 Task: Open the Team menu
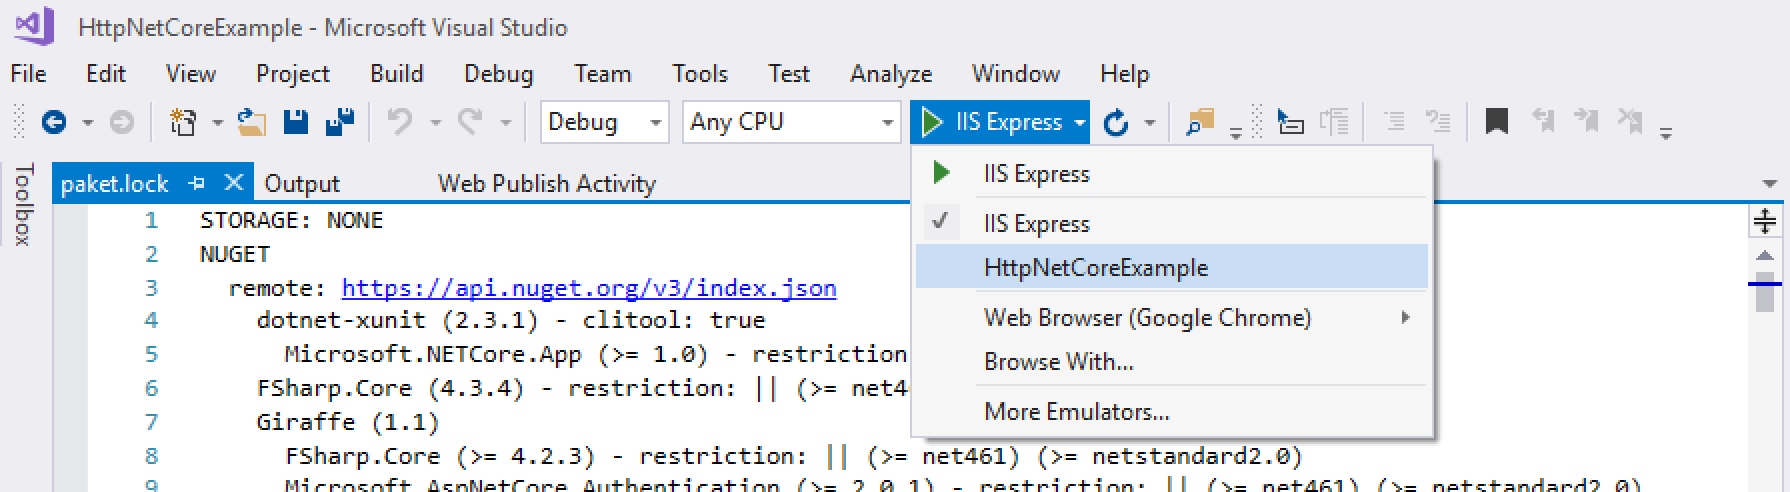point(603,74)
